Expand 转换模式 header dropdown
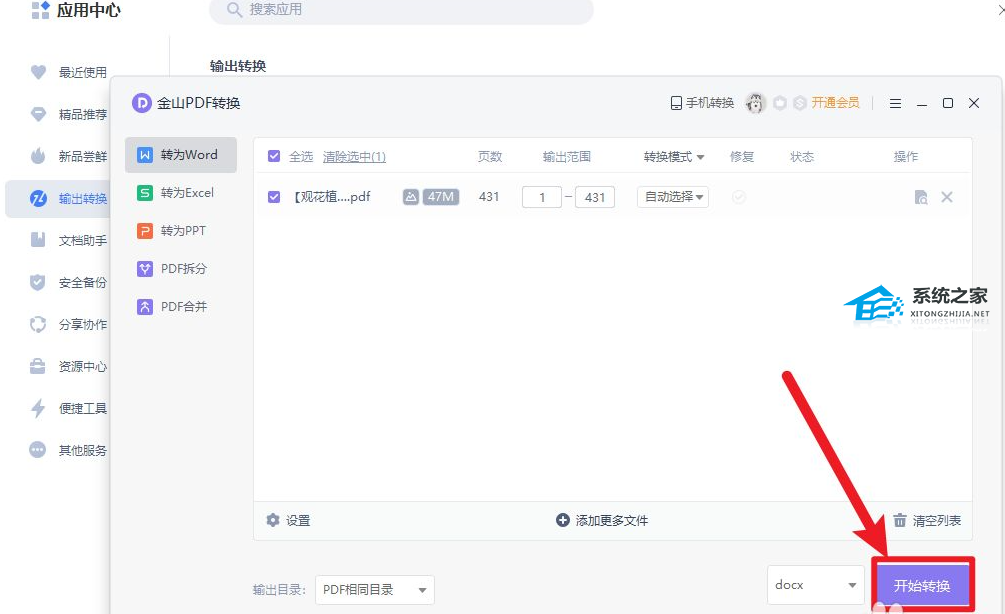This screenshot has height=614, width=1005. click(x=674, y=157)
